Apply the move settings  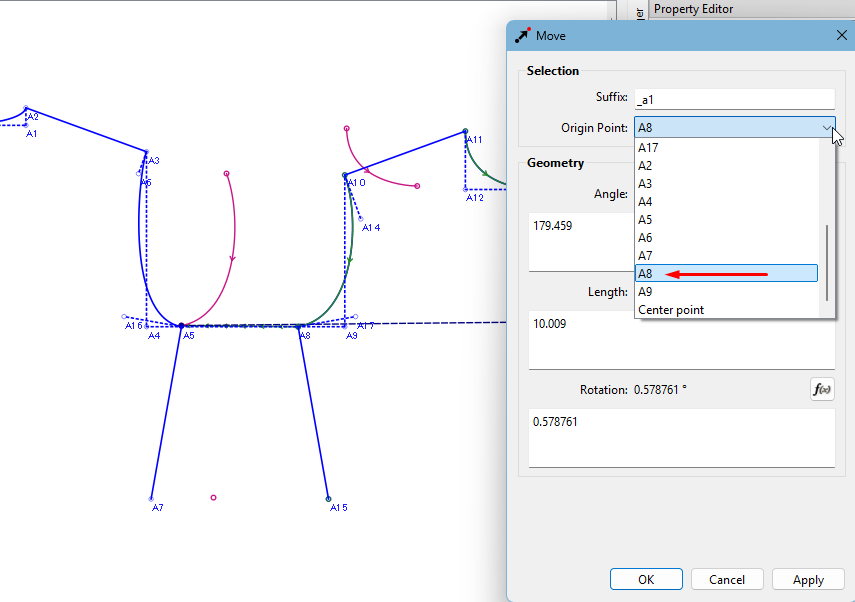coord(808,580)
